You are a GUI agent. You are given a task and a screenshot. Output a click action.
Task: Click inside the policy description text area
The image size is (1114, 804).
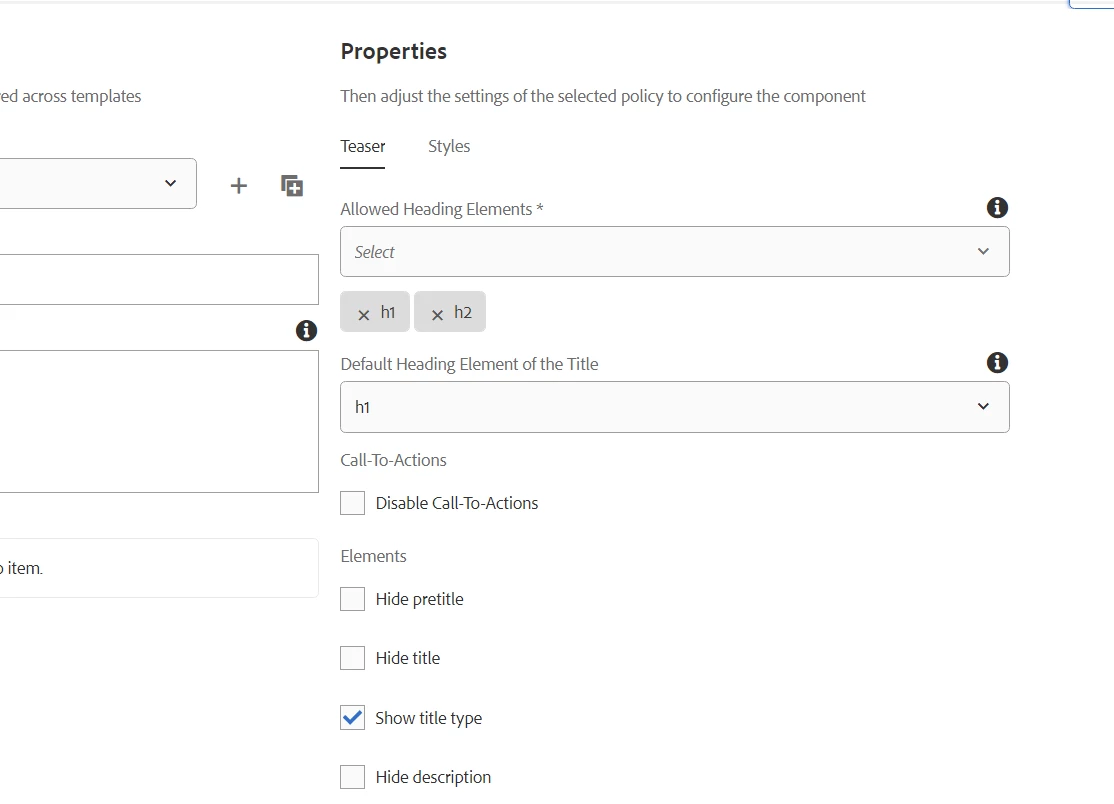pos(160,421)
